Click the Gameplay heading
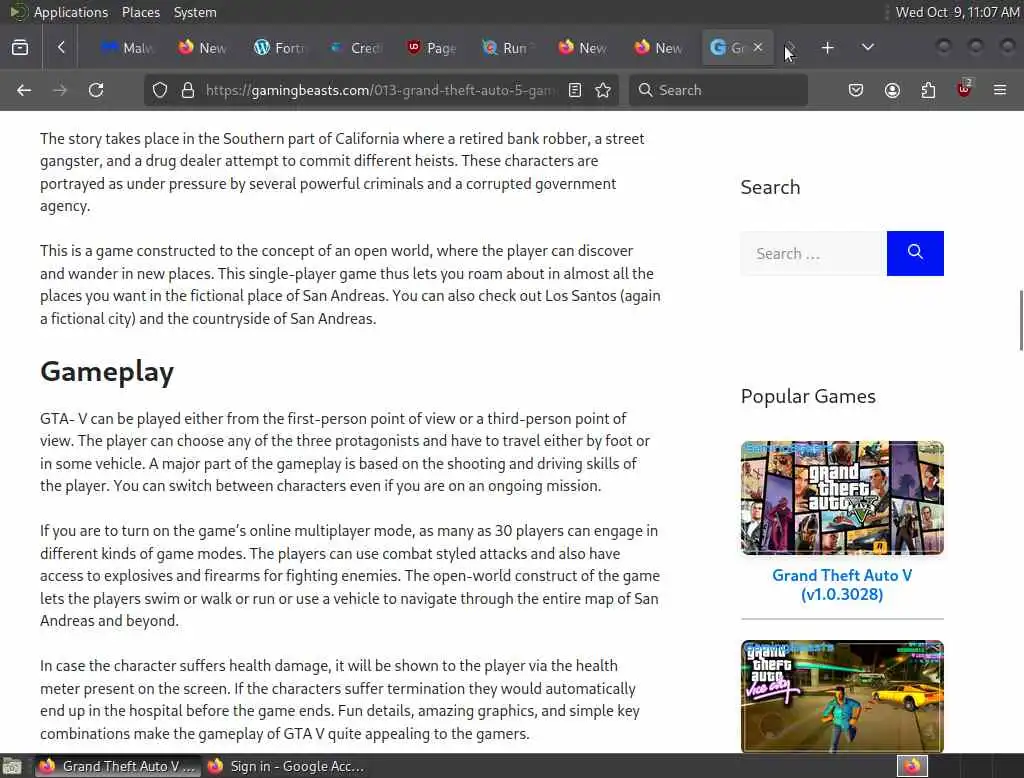The image size is (1024, 778). [107, 372]
